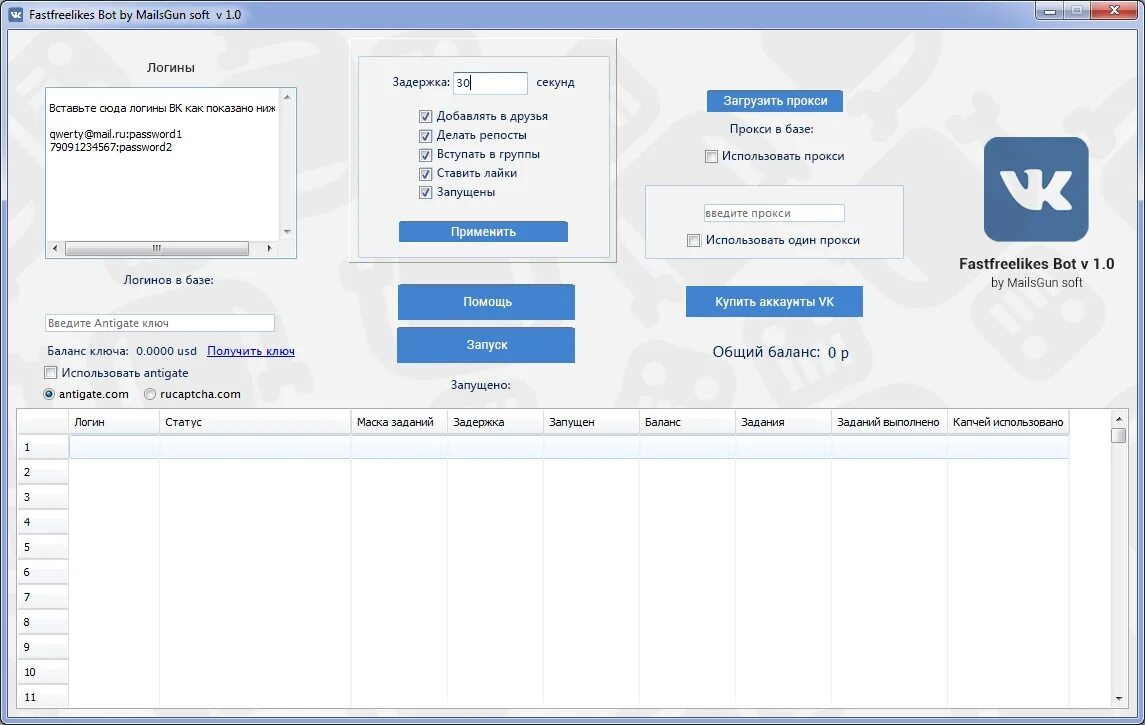
Task: Click inside the logins text area
Action: (162, 164)
